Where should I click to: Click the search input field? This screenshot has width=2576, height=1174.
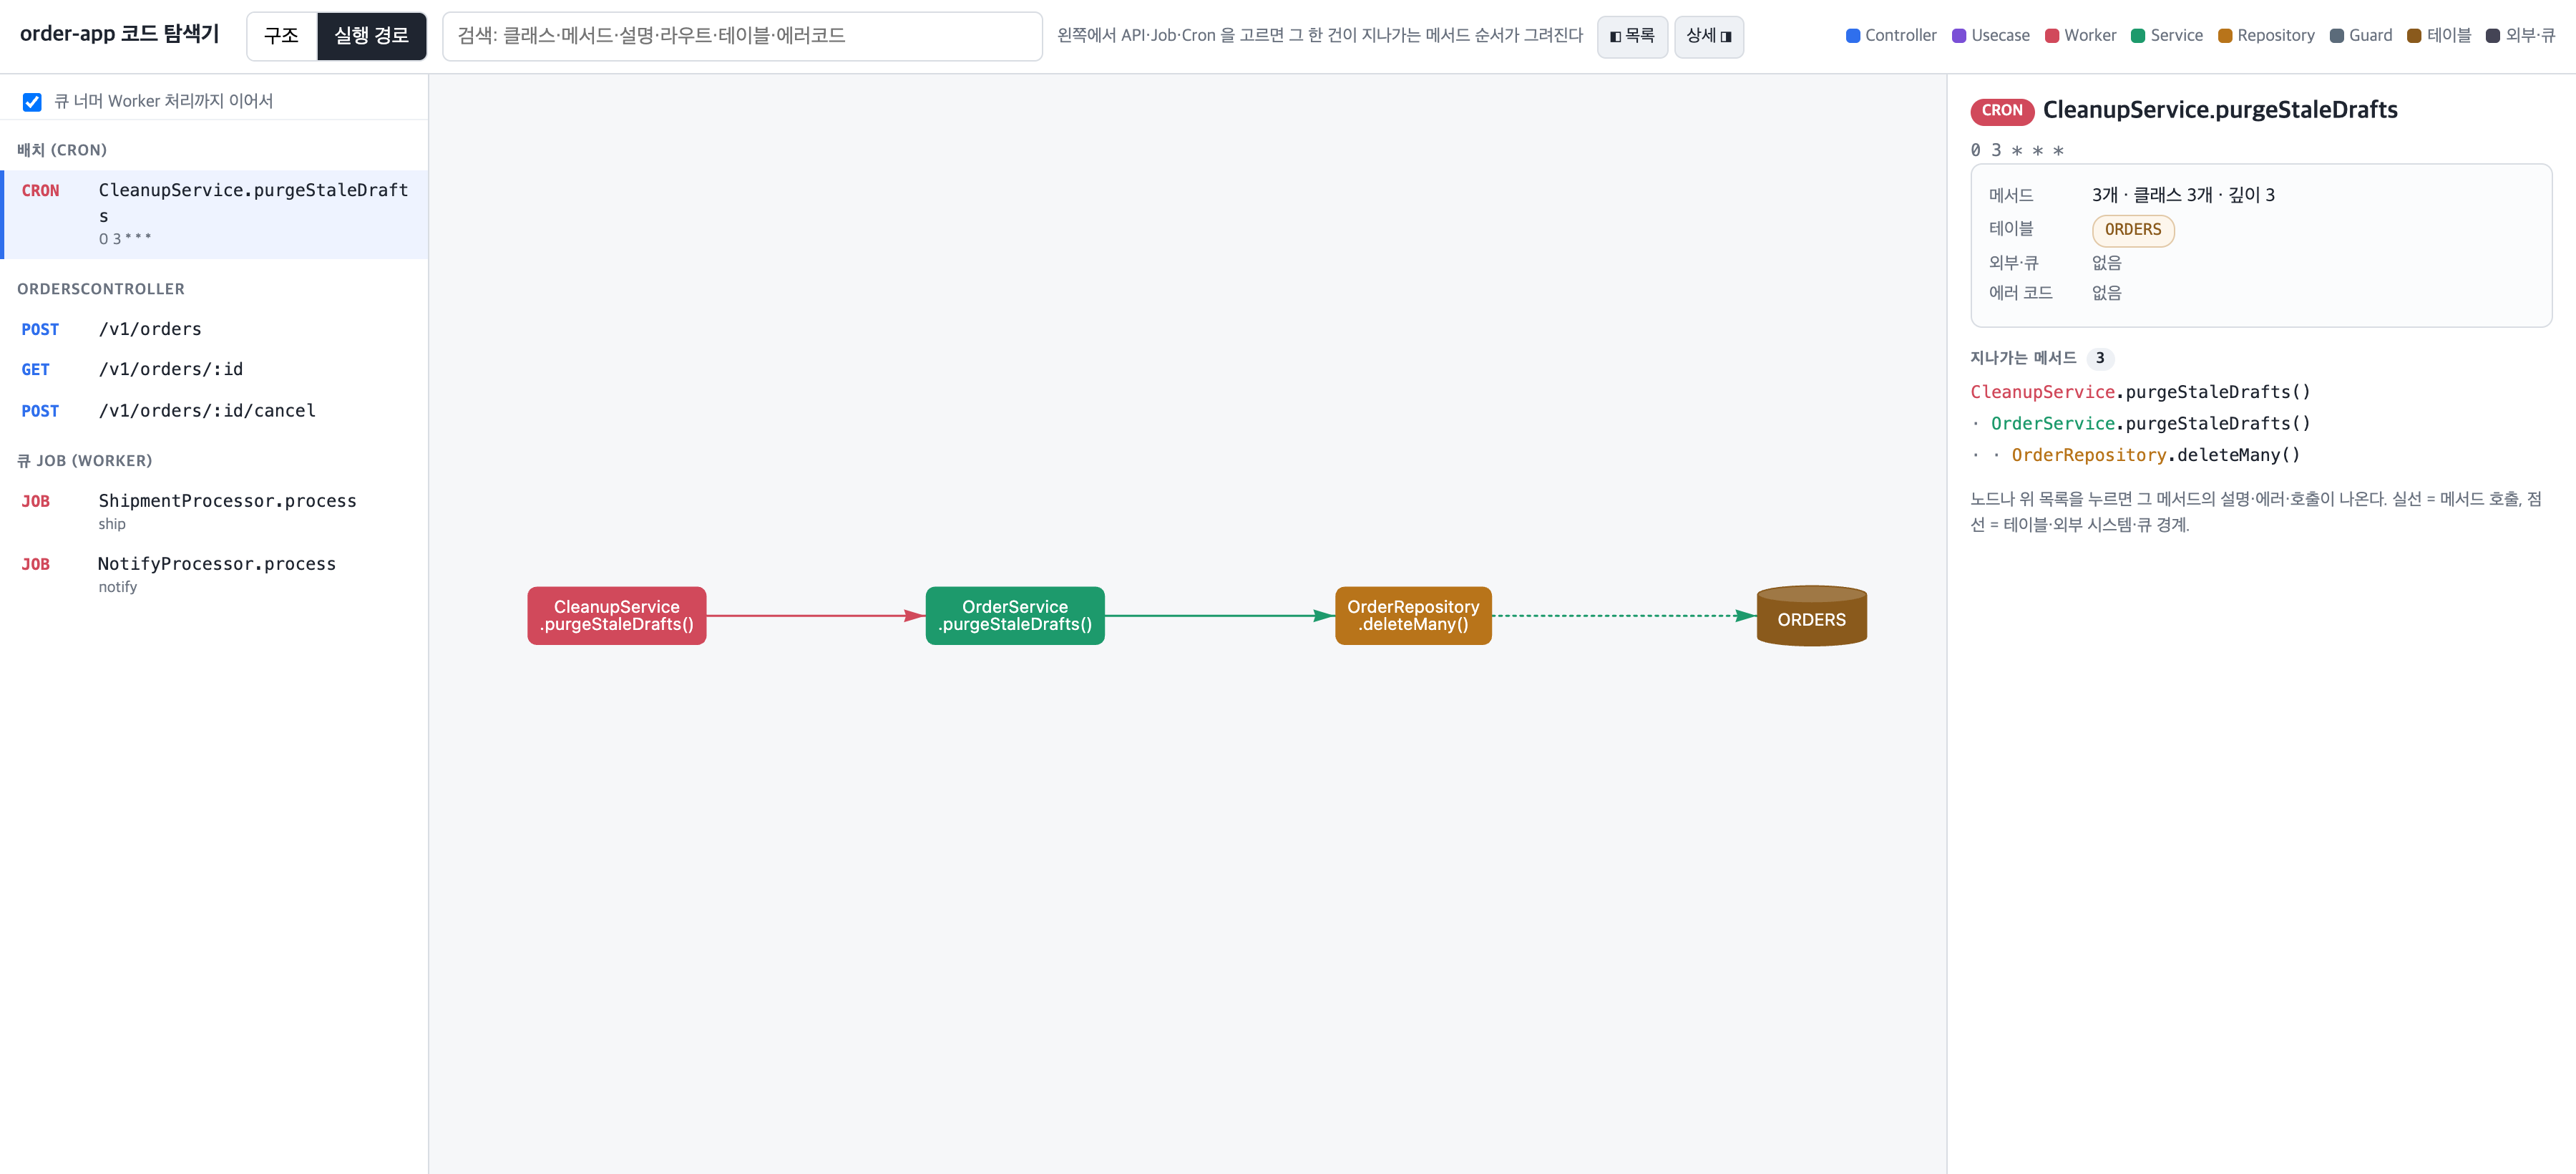pyautogui.click(x=742, y=36)
